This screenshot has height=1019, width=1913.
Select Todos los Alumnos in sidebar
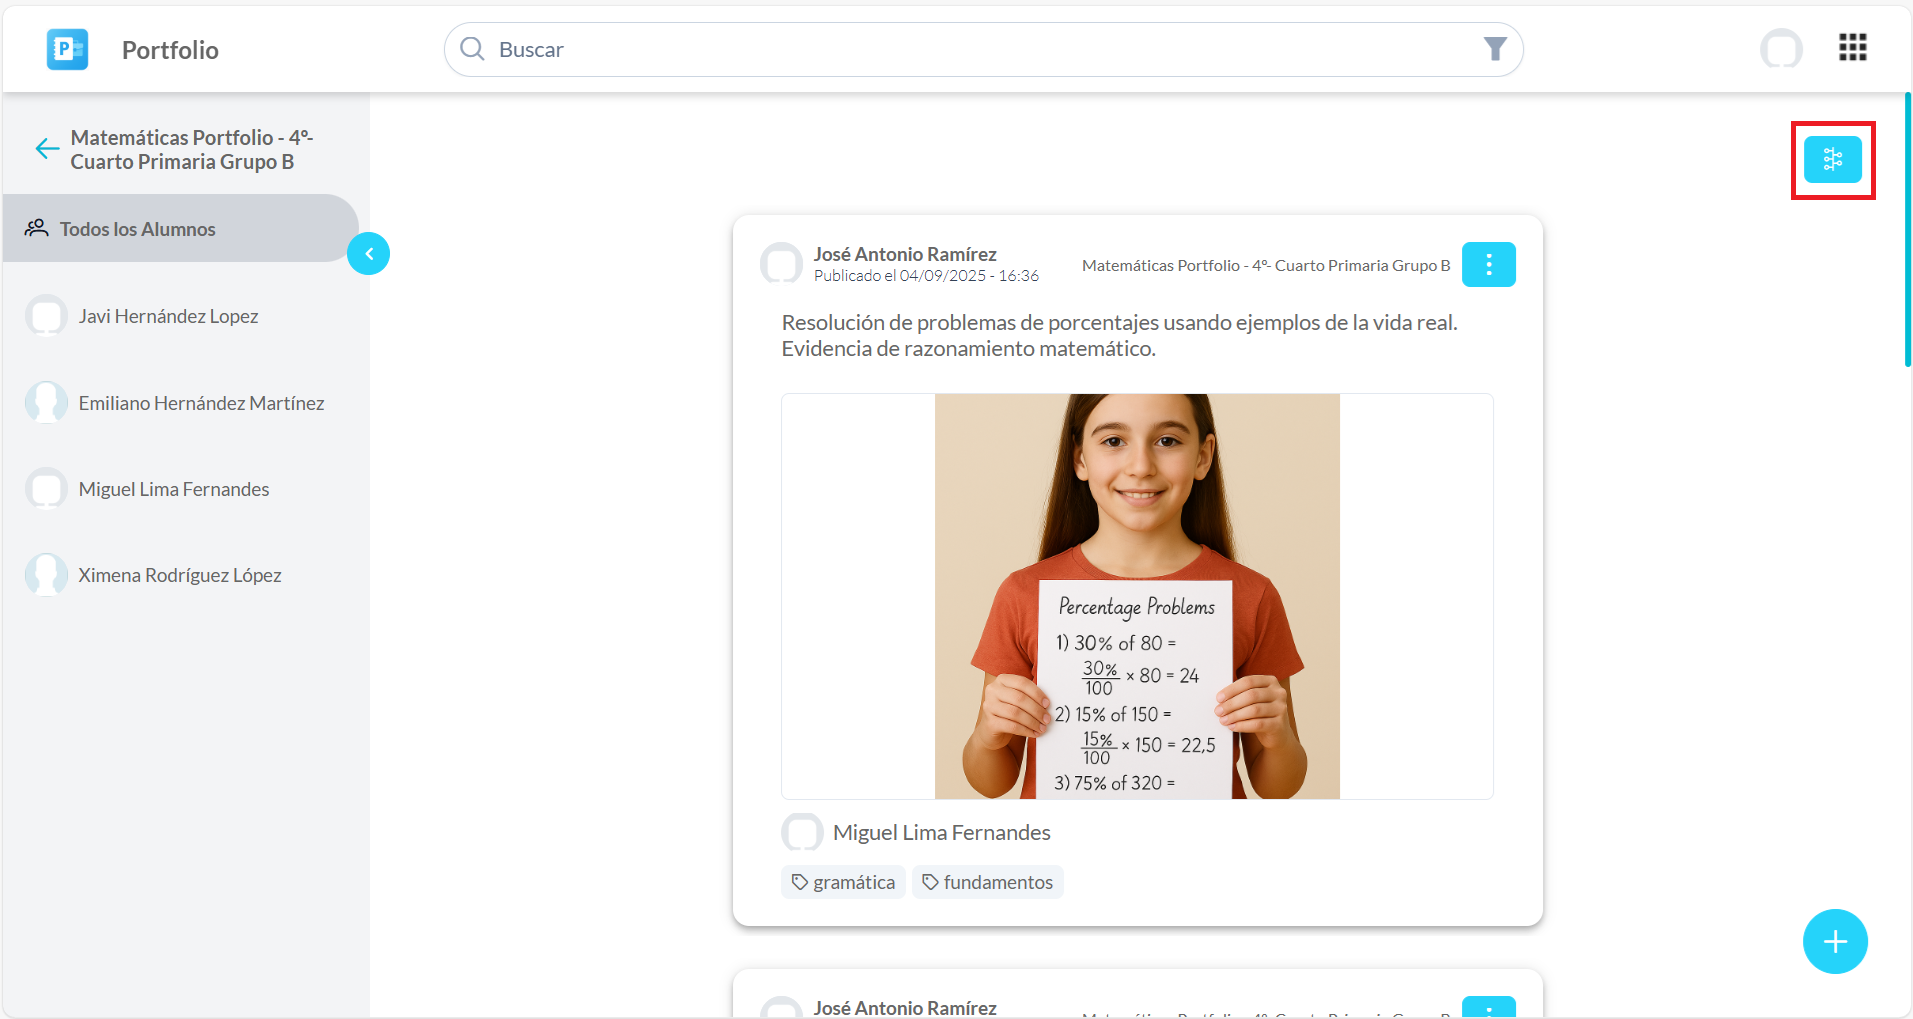[x=138, y=229]
